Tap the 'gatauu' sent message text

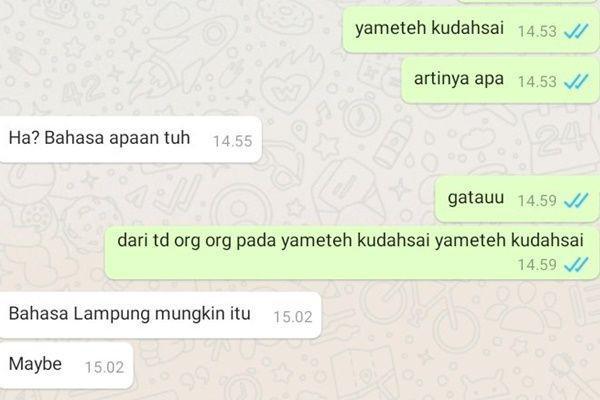coord(476,198)
